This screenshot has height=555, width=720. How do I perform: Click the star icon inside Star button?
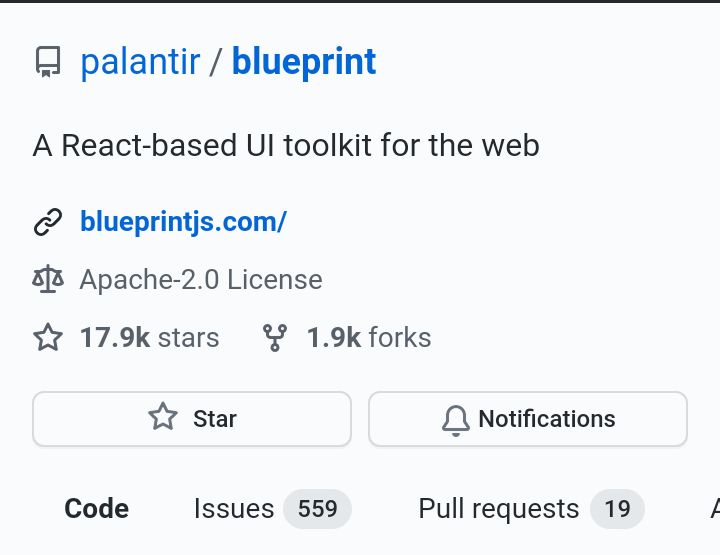(163, 417)
